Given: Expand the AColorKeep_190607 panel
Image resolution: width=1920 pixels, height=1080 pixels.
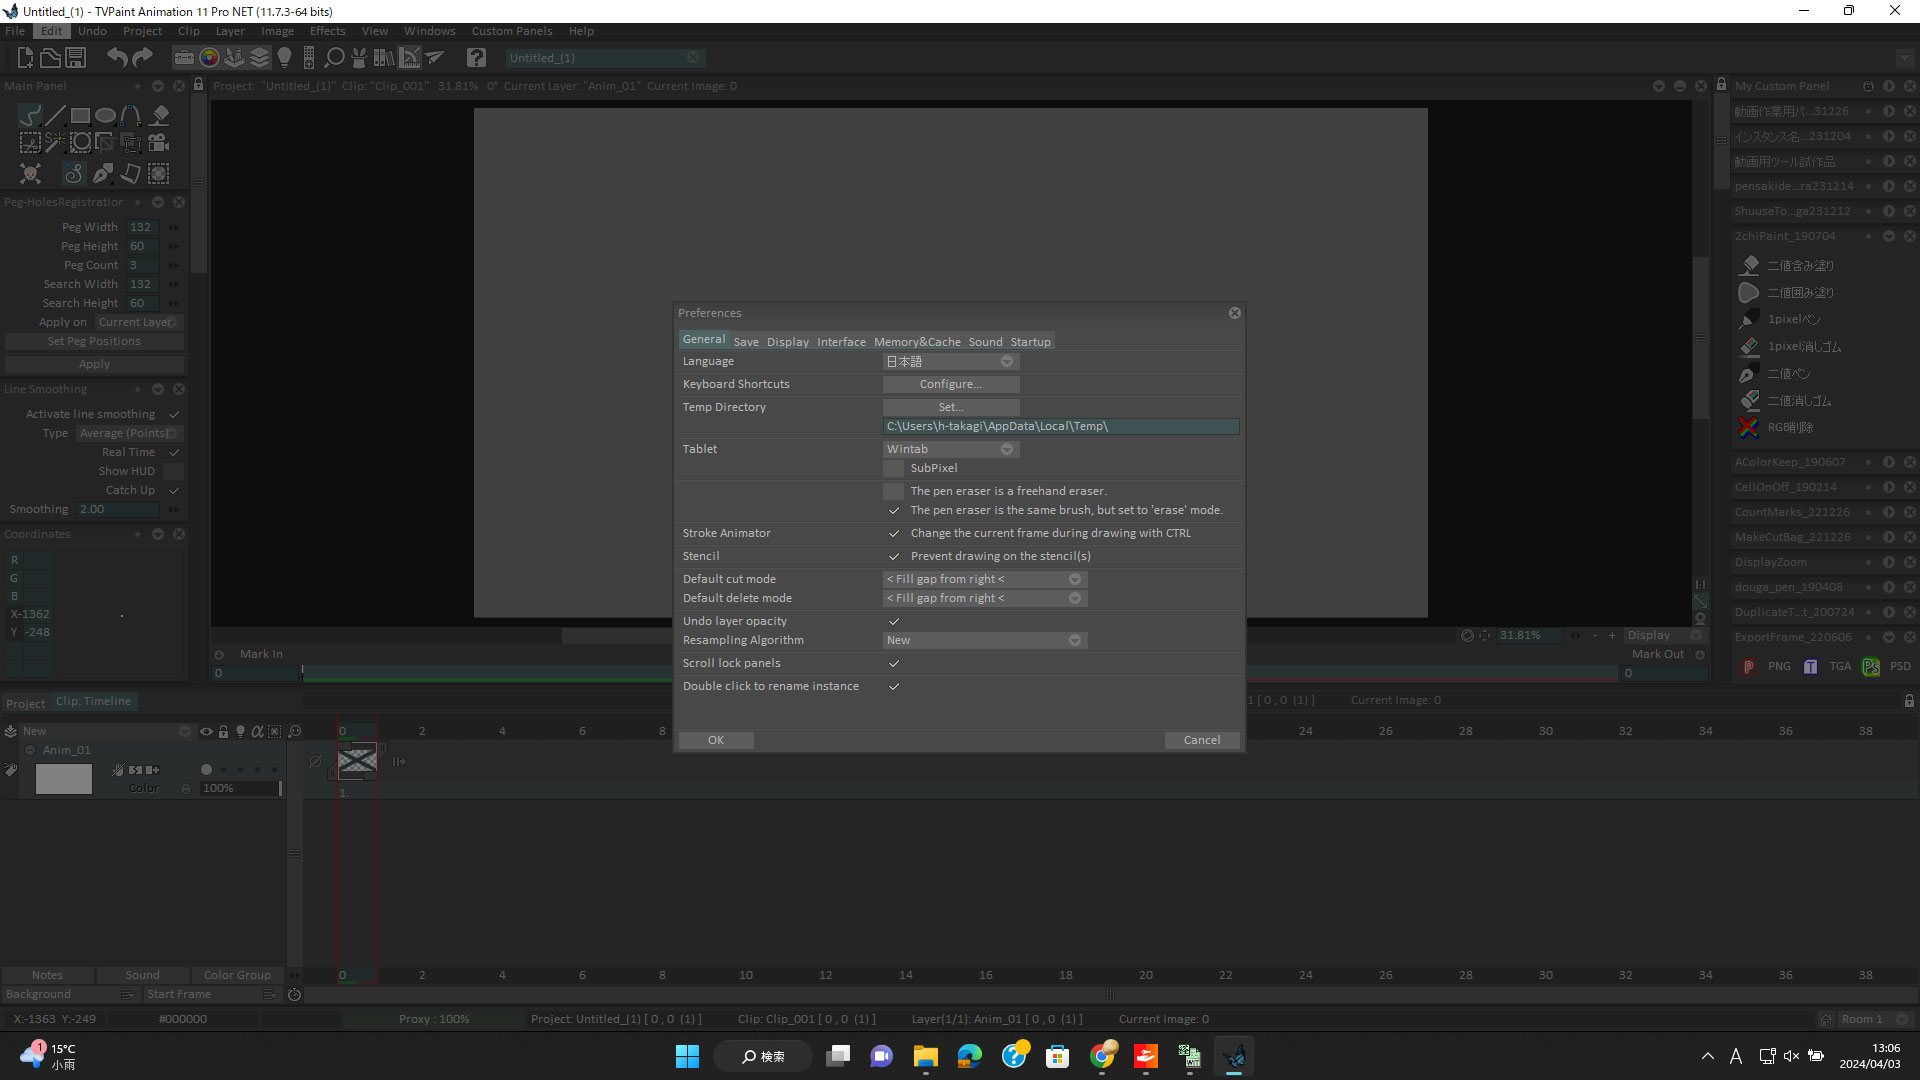Looking at the screenshot, I should [x=1888, y=462].
